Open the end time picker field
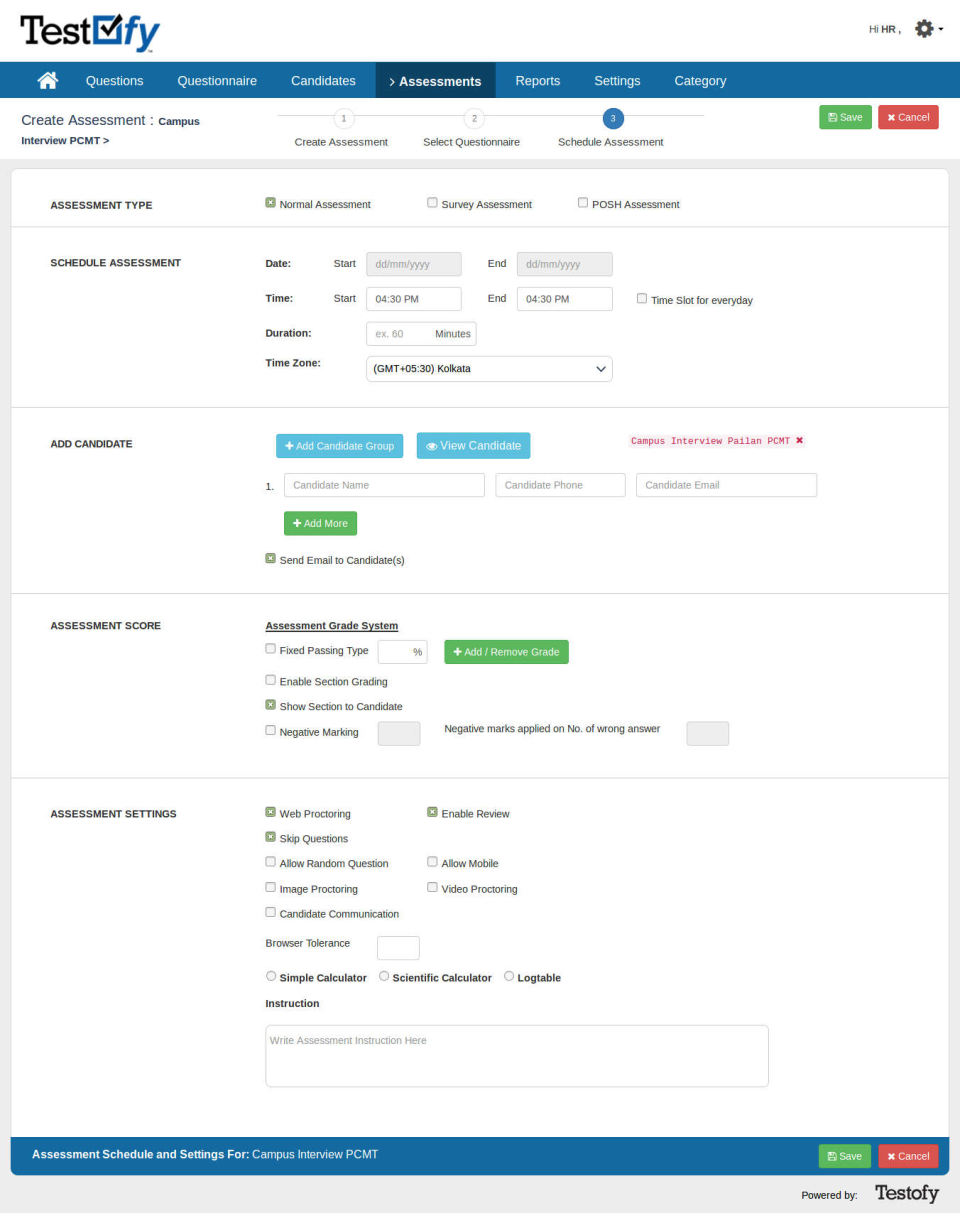Image resolution: width=960 pixels, height=1213 pixels. click(x=564, y=299)
